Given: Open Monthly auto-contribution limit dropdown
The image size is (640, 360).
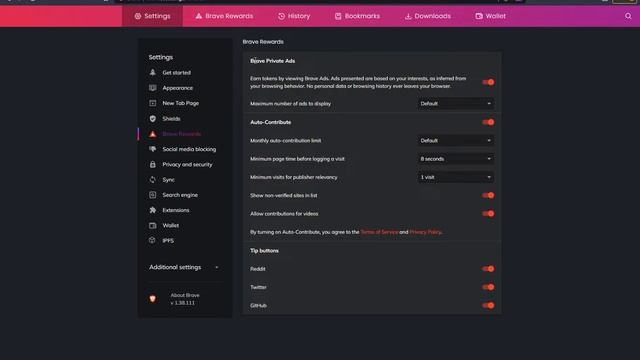Looking at the screenshot, I should pos(456,140).
